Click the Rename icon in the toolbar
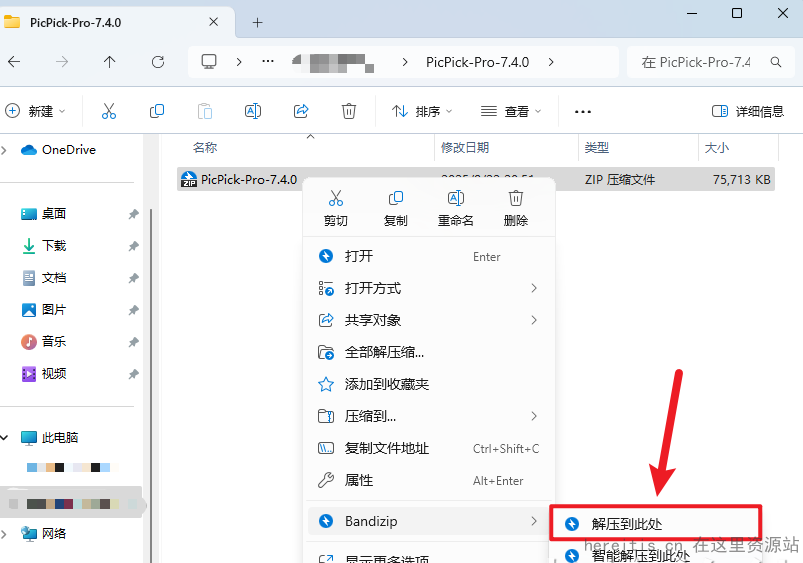803x563 pixels. pos(253,111)
